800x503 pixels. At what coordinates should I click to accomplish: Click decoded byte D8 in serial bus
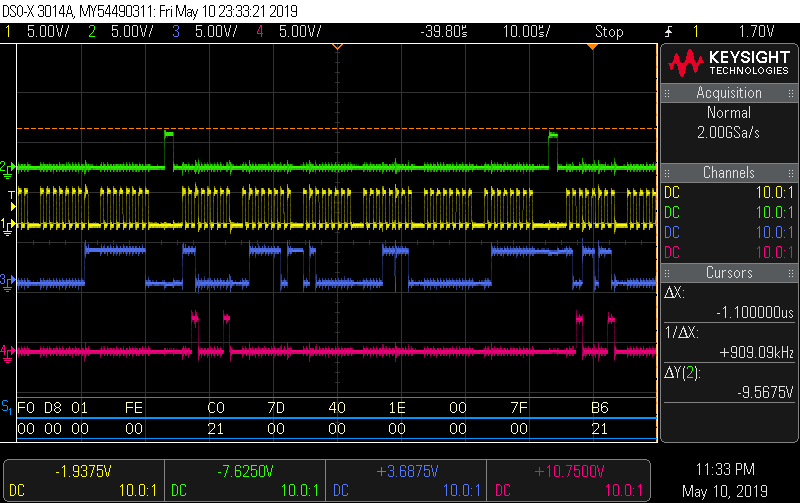tap(53, 408)
